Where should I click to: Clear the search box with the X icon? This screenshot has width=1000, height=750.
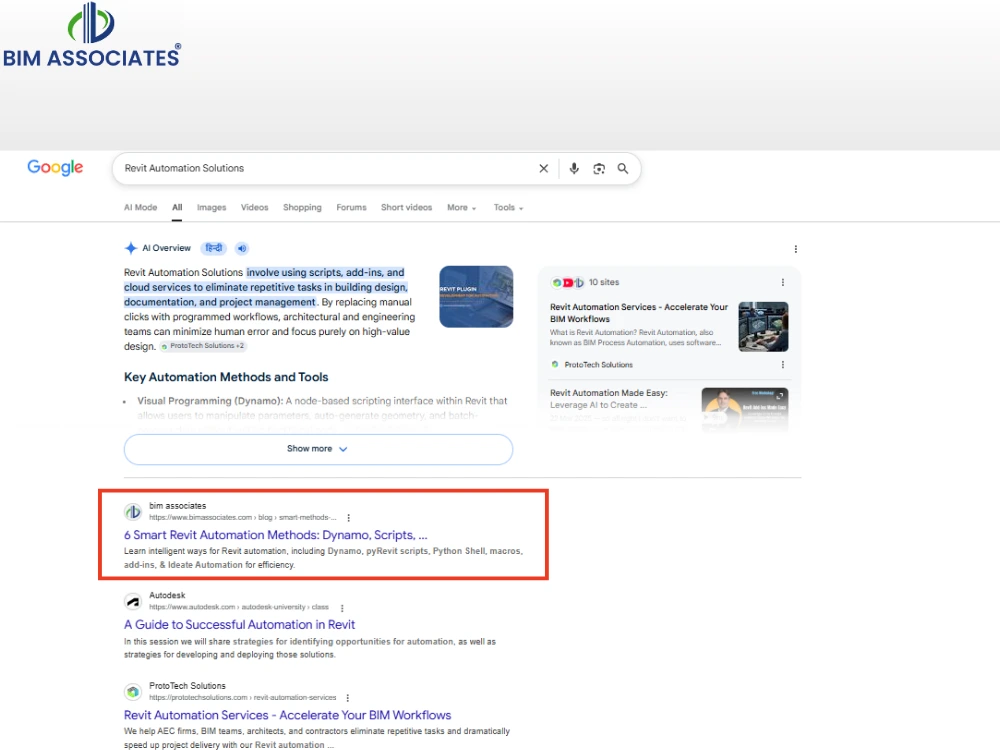[543, 168]
